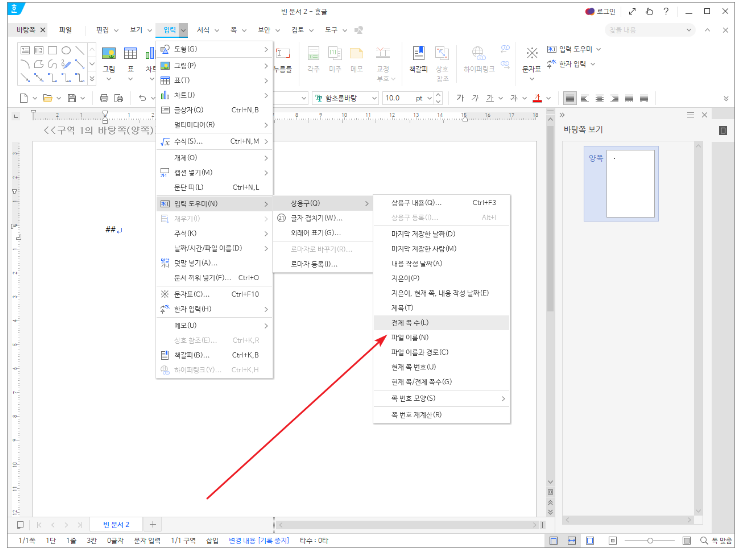The height and width of the screenshot is (553, 738).
Task: Click the 로그인 login button
Action: click(x=600, y=11)
